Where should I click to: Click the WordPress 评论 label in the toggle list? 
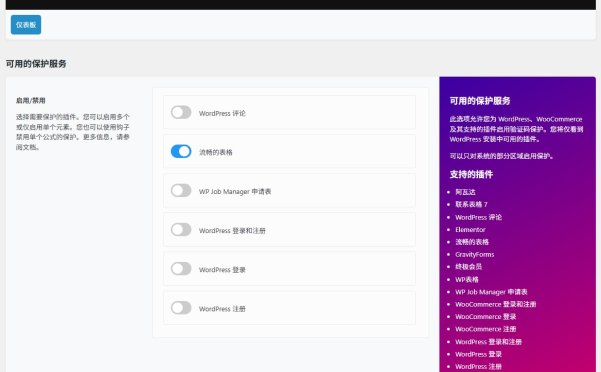tap(222, 113)
